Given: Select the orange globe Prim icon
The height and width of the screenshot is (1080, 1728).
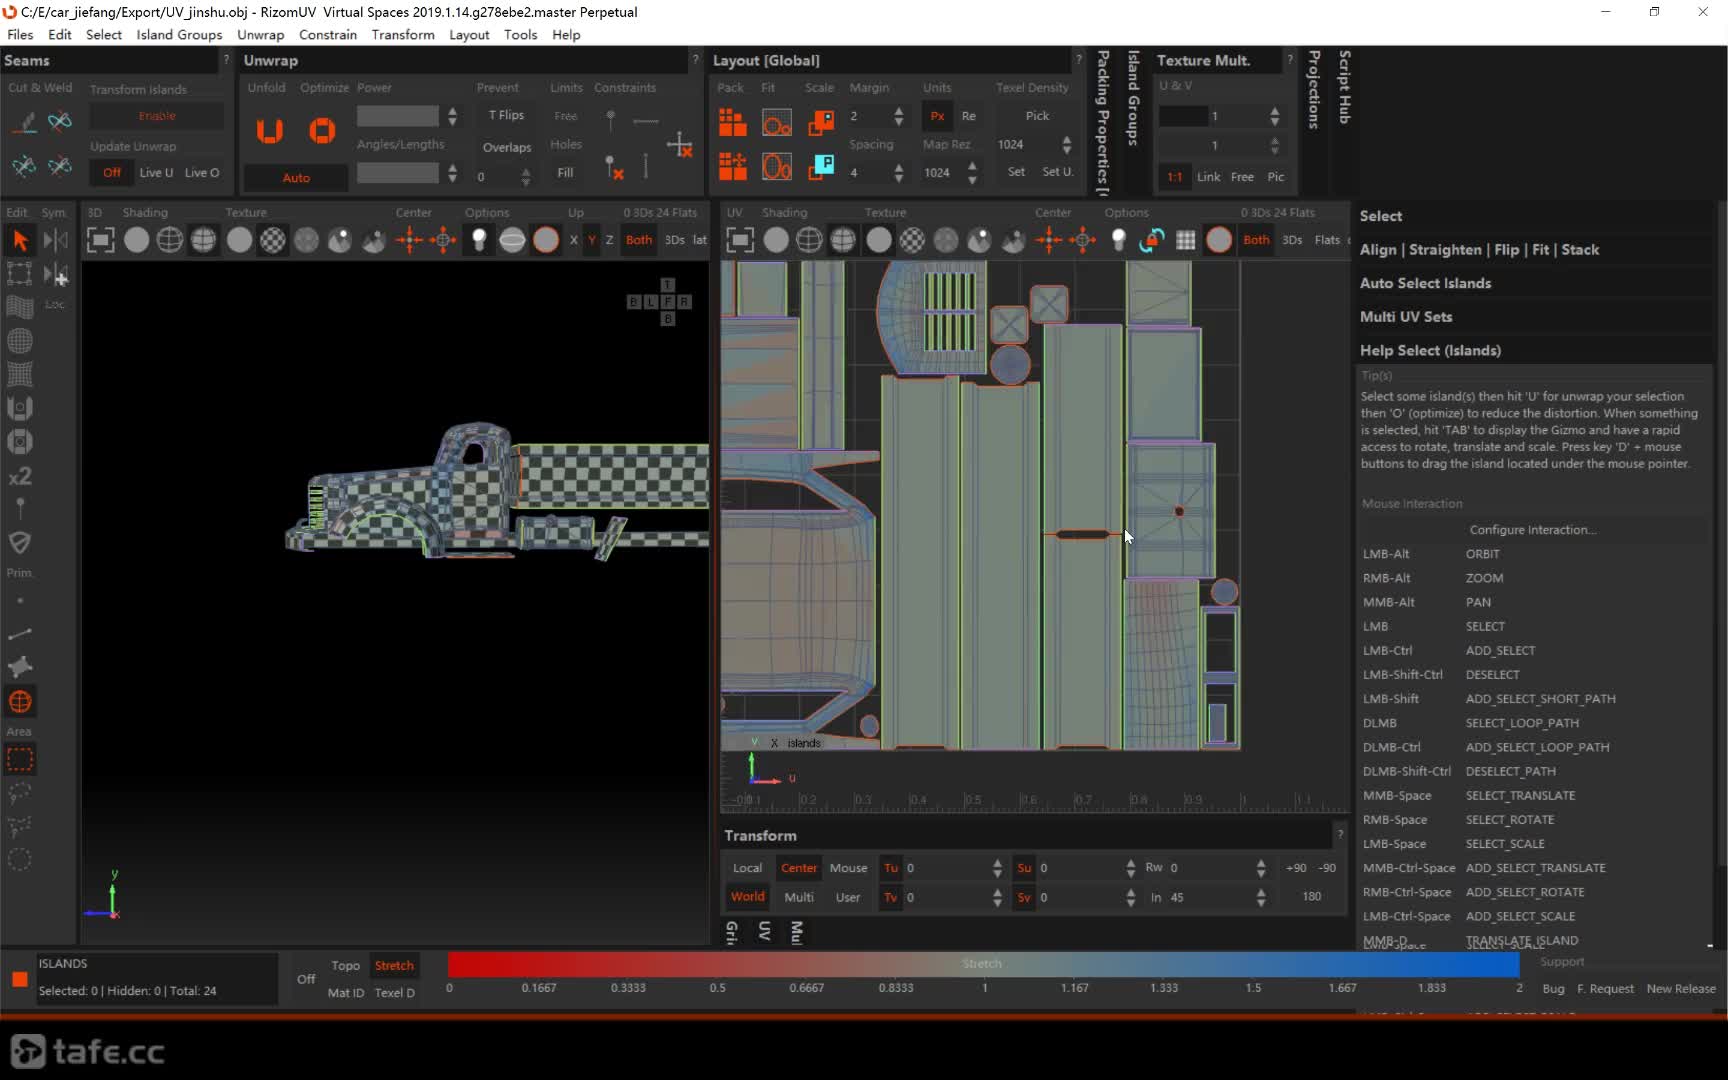Looking at the screenshot, I should tap(20, 702).
